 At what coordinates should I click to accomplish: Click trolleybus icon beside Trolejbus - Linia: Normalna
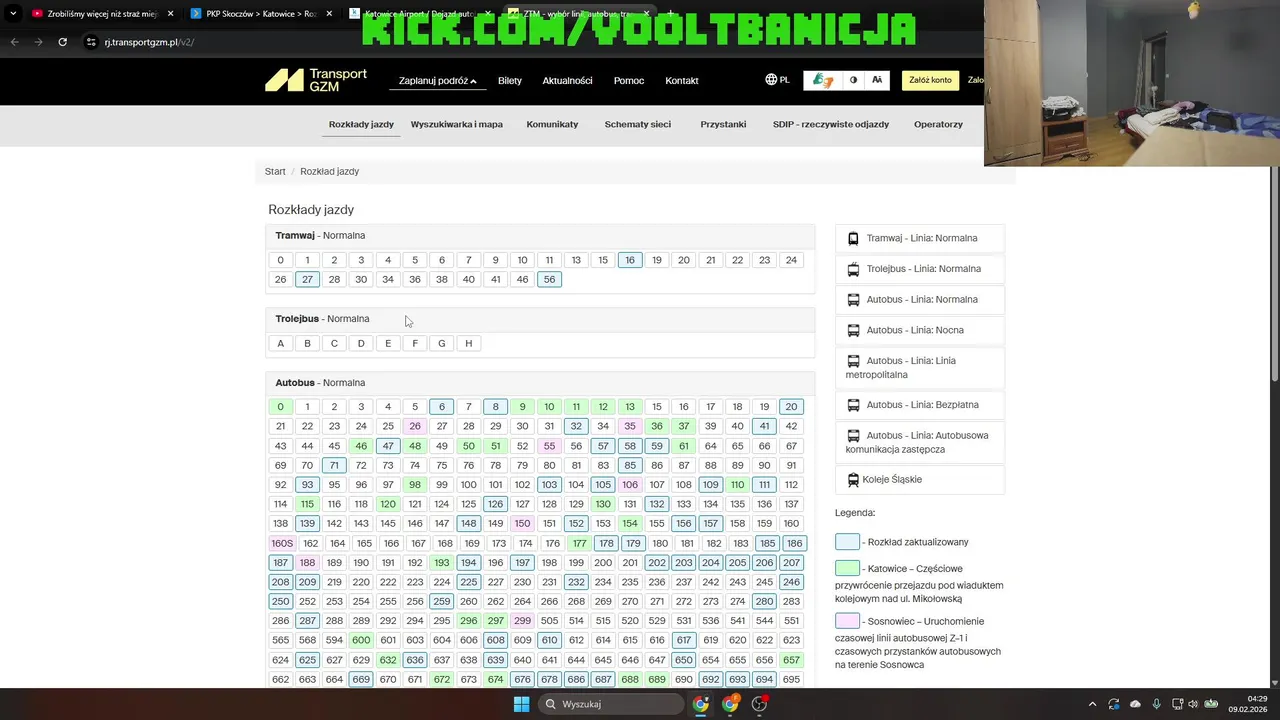[853, 269]
